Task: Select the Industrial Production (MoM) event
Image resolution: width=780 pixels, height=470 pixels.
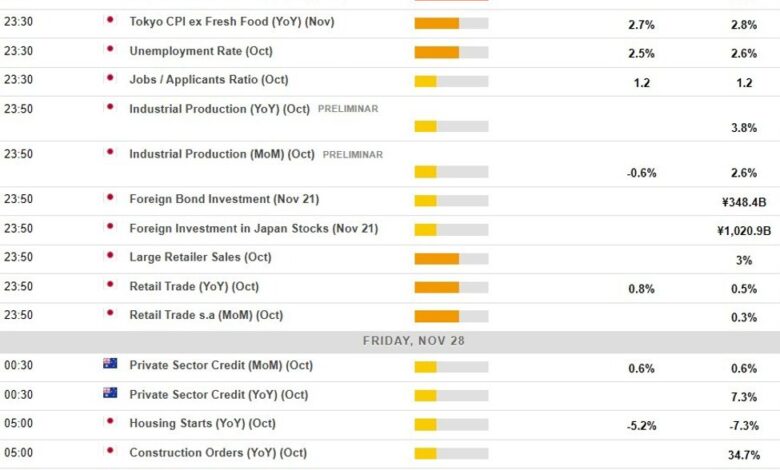Action: pos(222,155)
